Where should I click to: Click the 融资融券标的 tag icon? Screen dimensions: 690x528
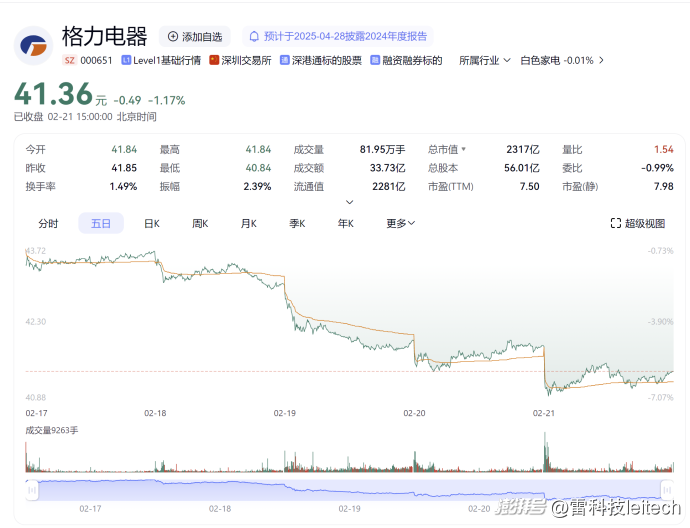374,60
